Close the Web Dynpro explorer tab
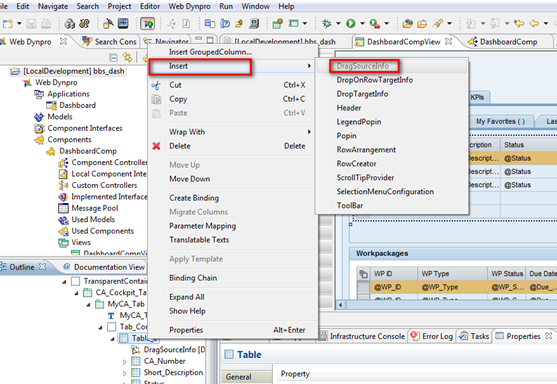The image size is (557, 384). 63,42
